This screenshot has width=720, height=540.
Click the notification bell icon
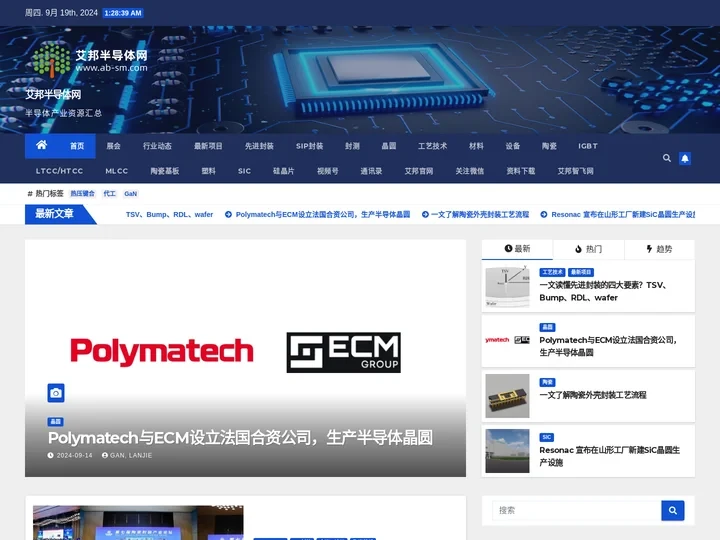685,158
